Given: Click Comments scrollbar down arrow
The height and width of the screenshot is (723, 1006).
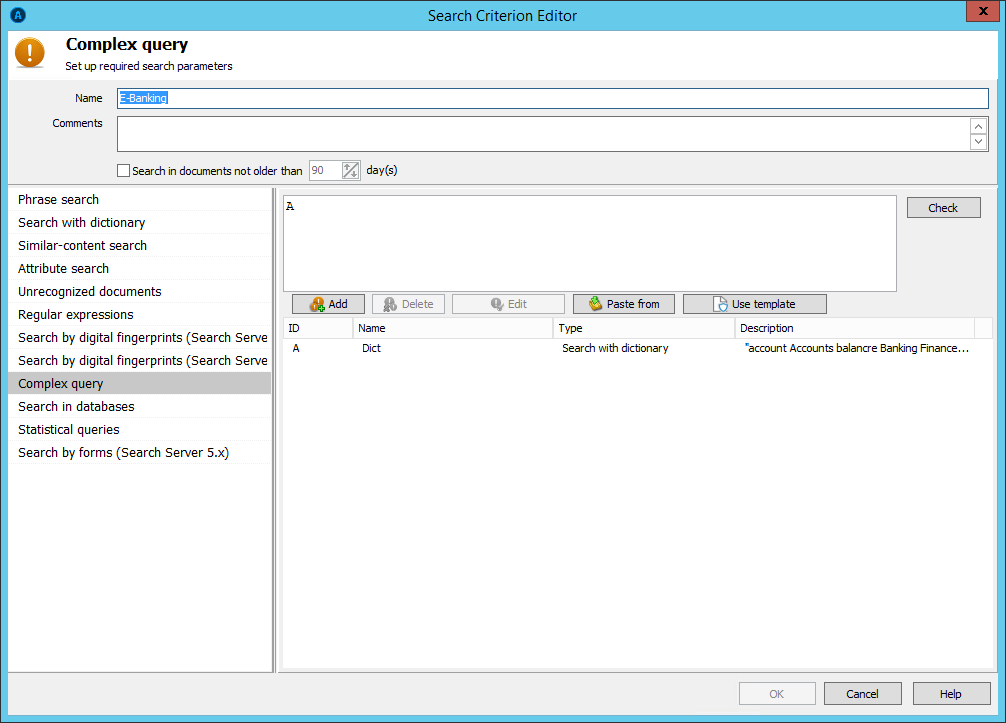Looking at the screenshot, I should pyautogui.click(x=978, y=142).
